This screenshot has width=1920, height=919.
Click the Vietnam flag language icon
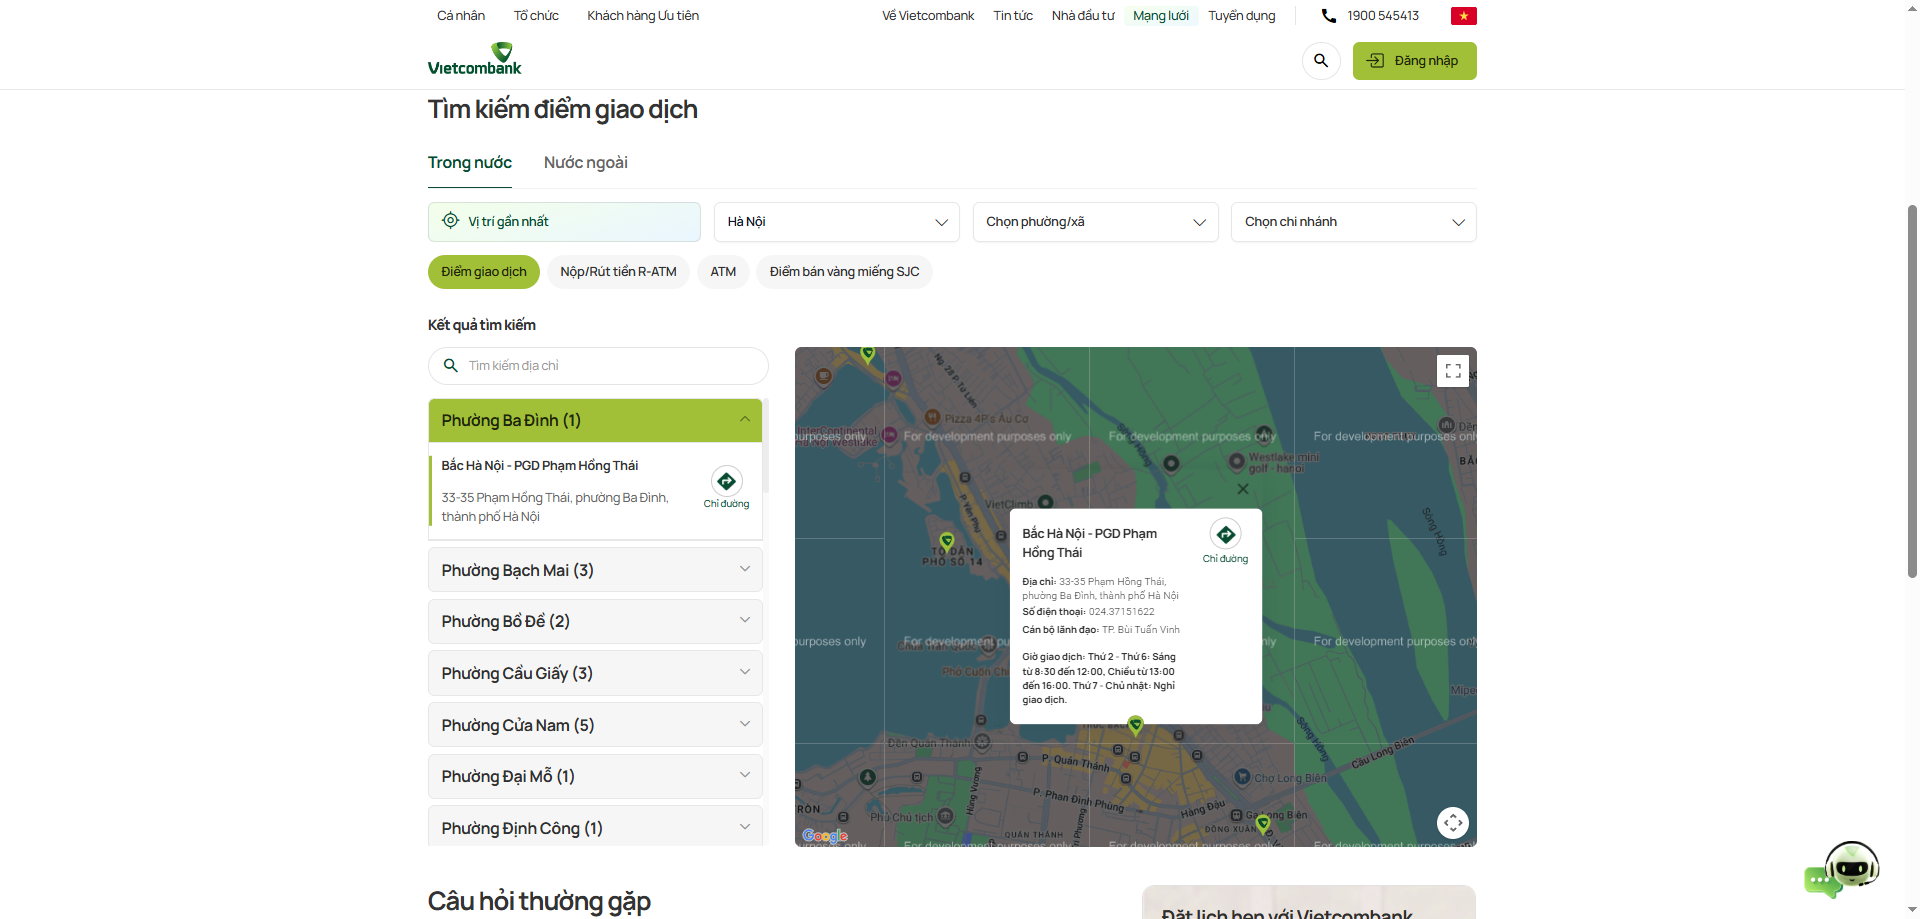(x=1463, y=16)
